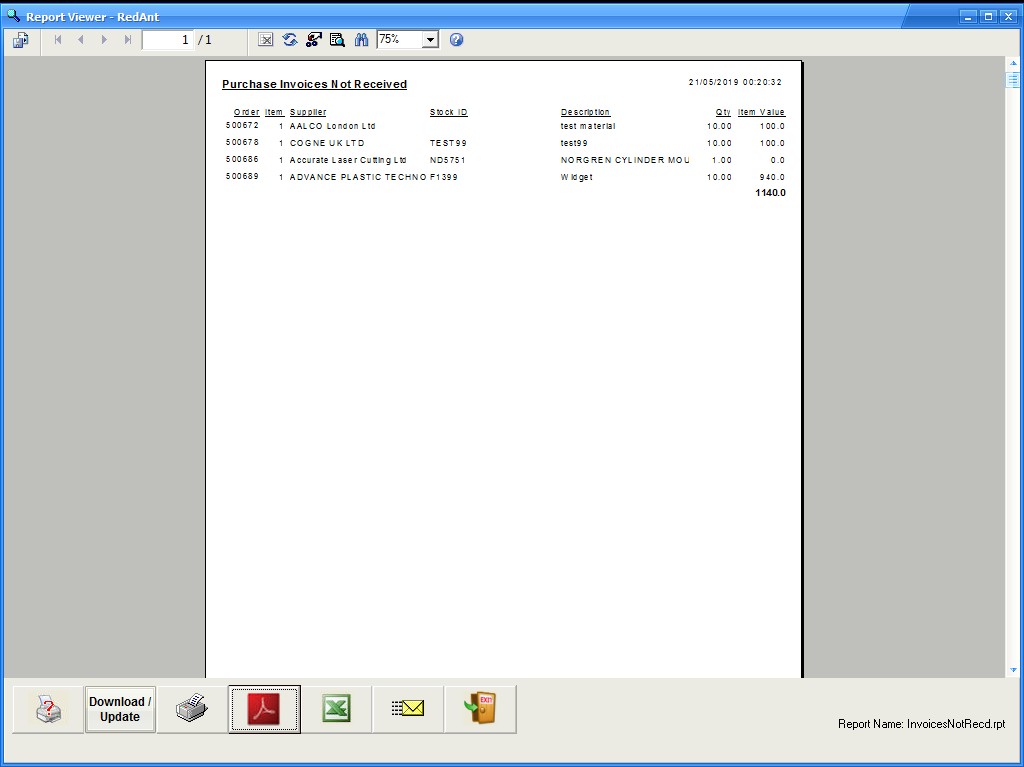1024x767 pixels.
Task: Click the magnifier search report icon
Action: (337, 40)
